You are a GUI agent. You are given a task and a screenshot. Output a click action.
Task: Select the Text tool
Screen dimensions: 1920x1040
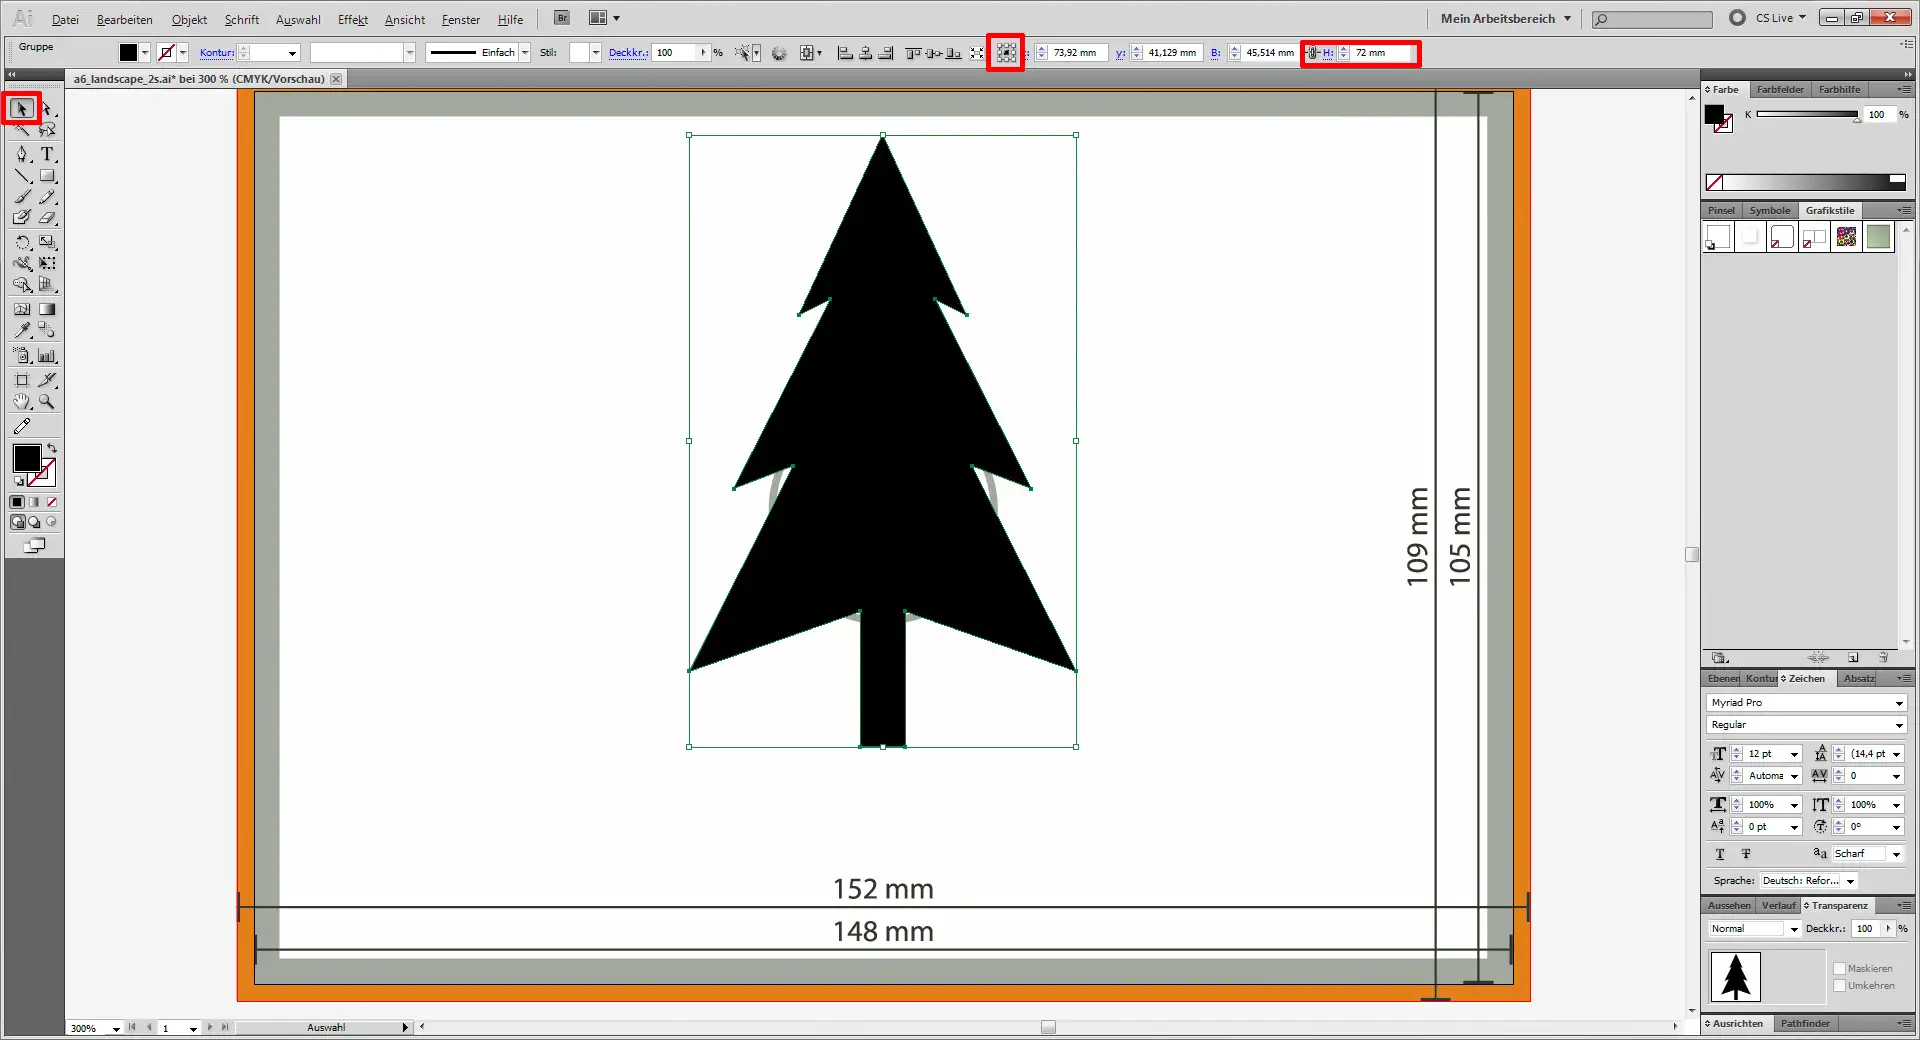48,153
